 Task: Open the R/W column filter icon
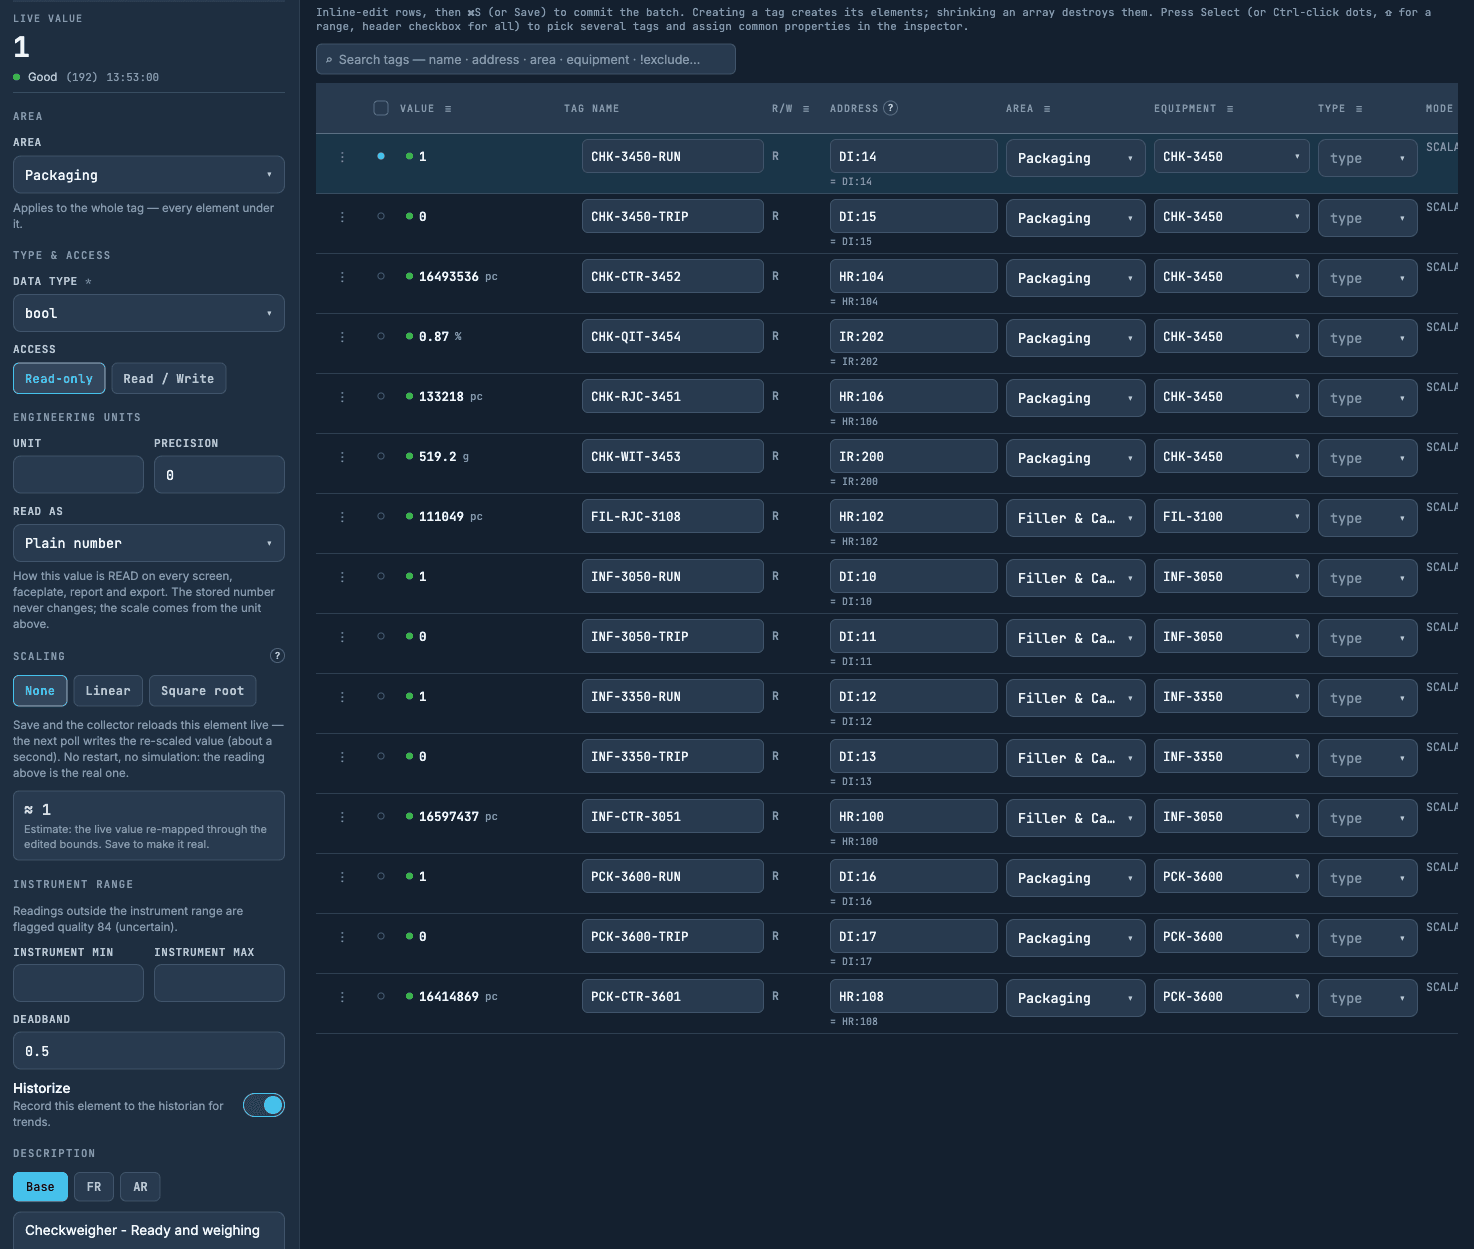(x=806, y=109)
